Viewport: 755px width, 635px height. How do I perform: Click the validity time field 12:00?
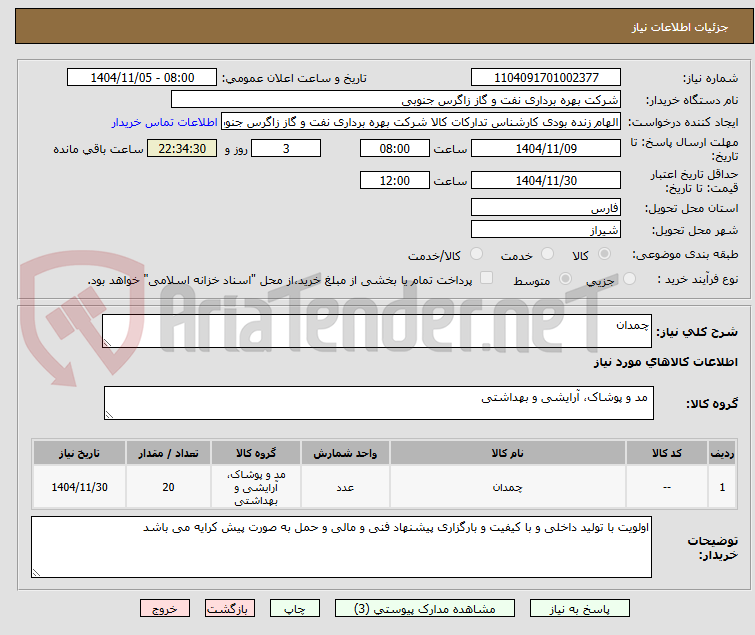[x=395, y=181]
